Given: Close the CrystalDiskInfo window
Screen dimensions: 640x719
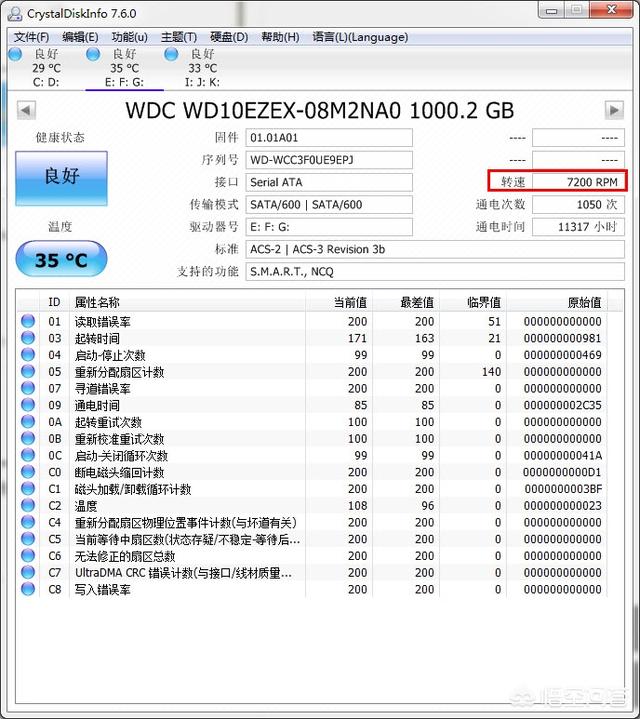Looking at the screenshot, I should [611, 9].
